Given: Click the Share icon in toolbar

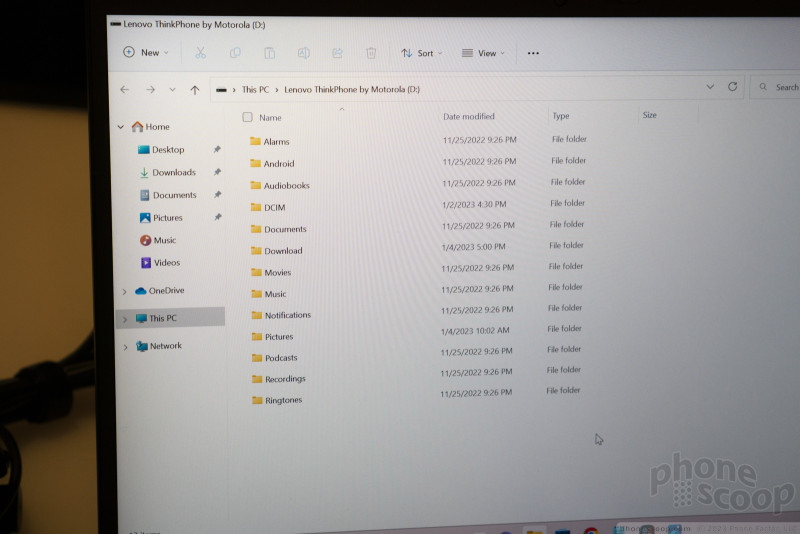Looking at the screenshot, I should click(337, 53).
